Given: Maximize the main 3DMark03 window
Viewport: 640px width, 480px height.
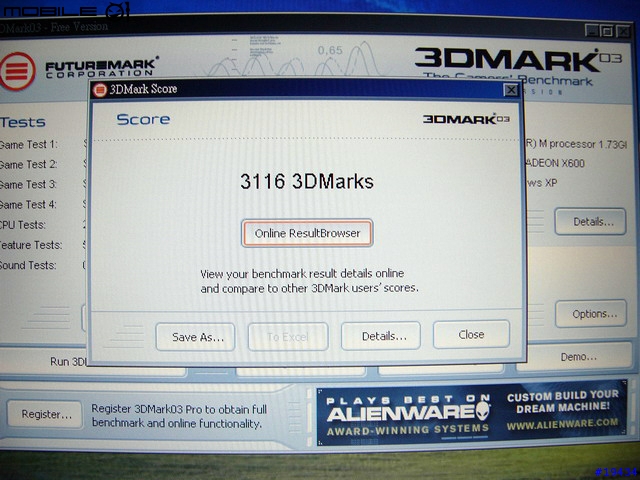Looking at the screenshot, I should pyautogui.click(x=607, y=31).
